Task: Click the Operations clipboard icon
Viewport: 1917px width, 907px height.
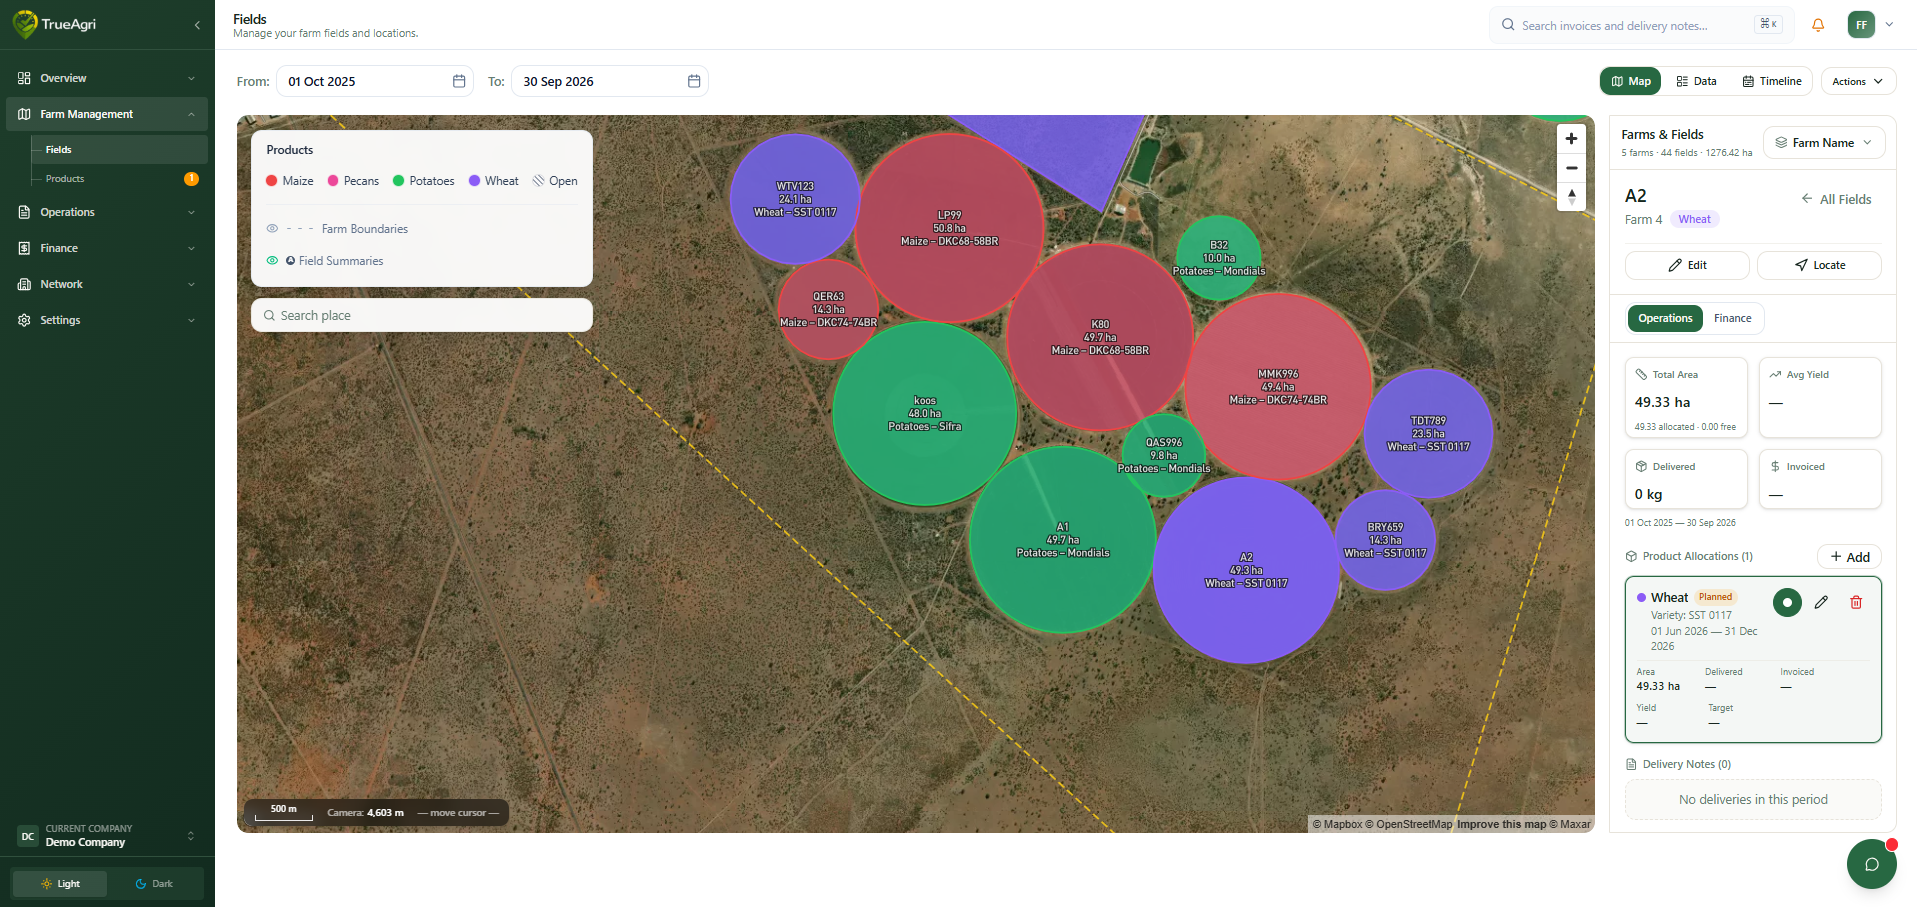Action: point(24,212)
